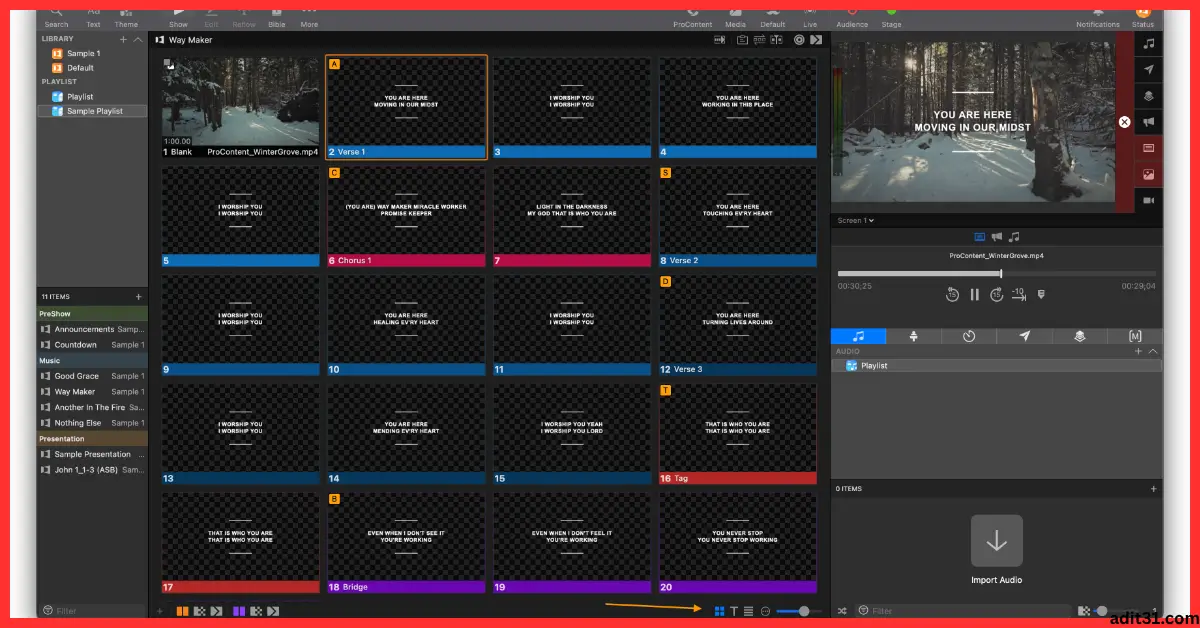Select slide 6 Chorus 1

(x=406, y=217)
